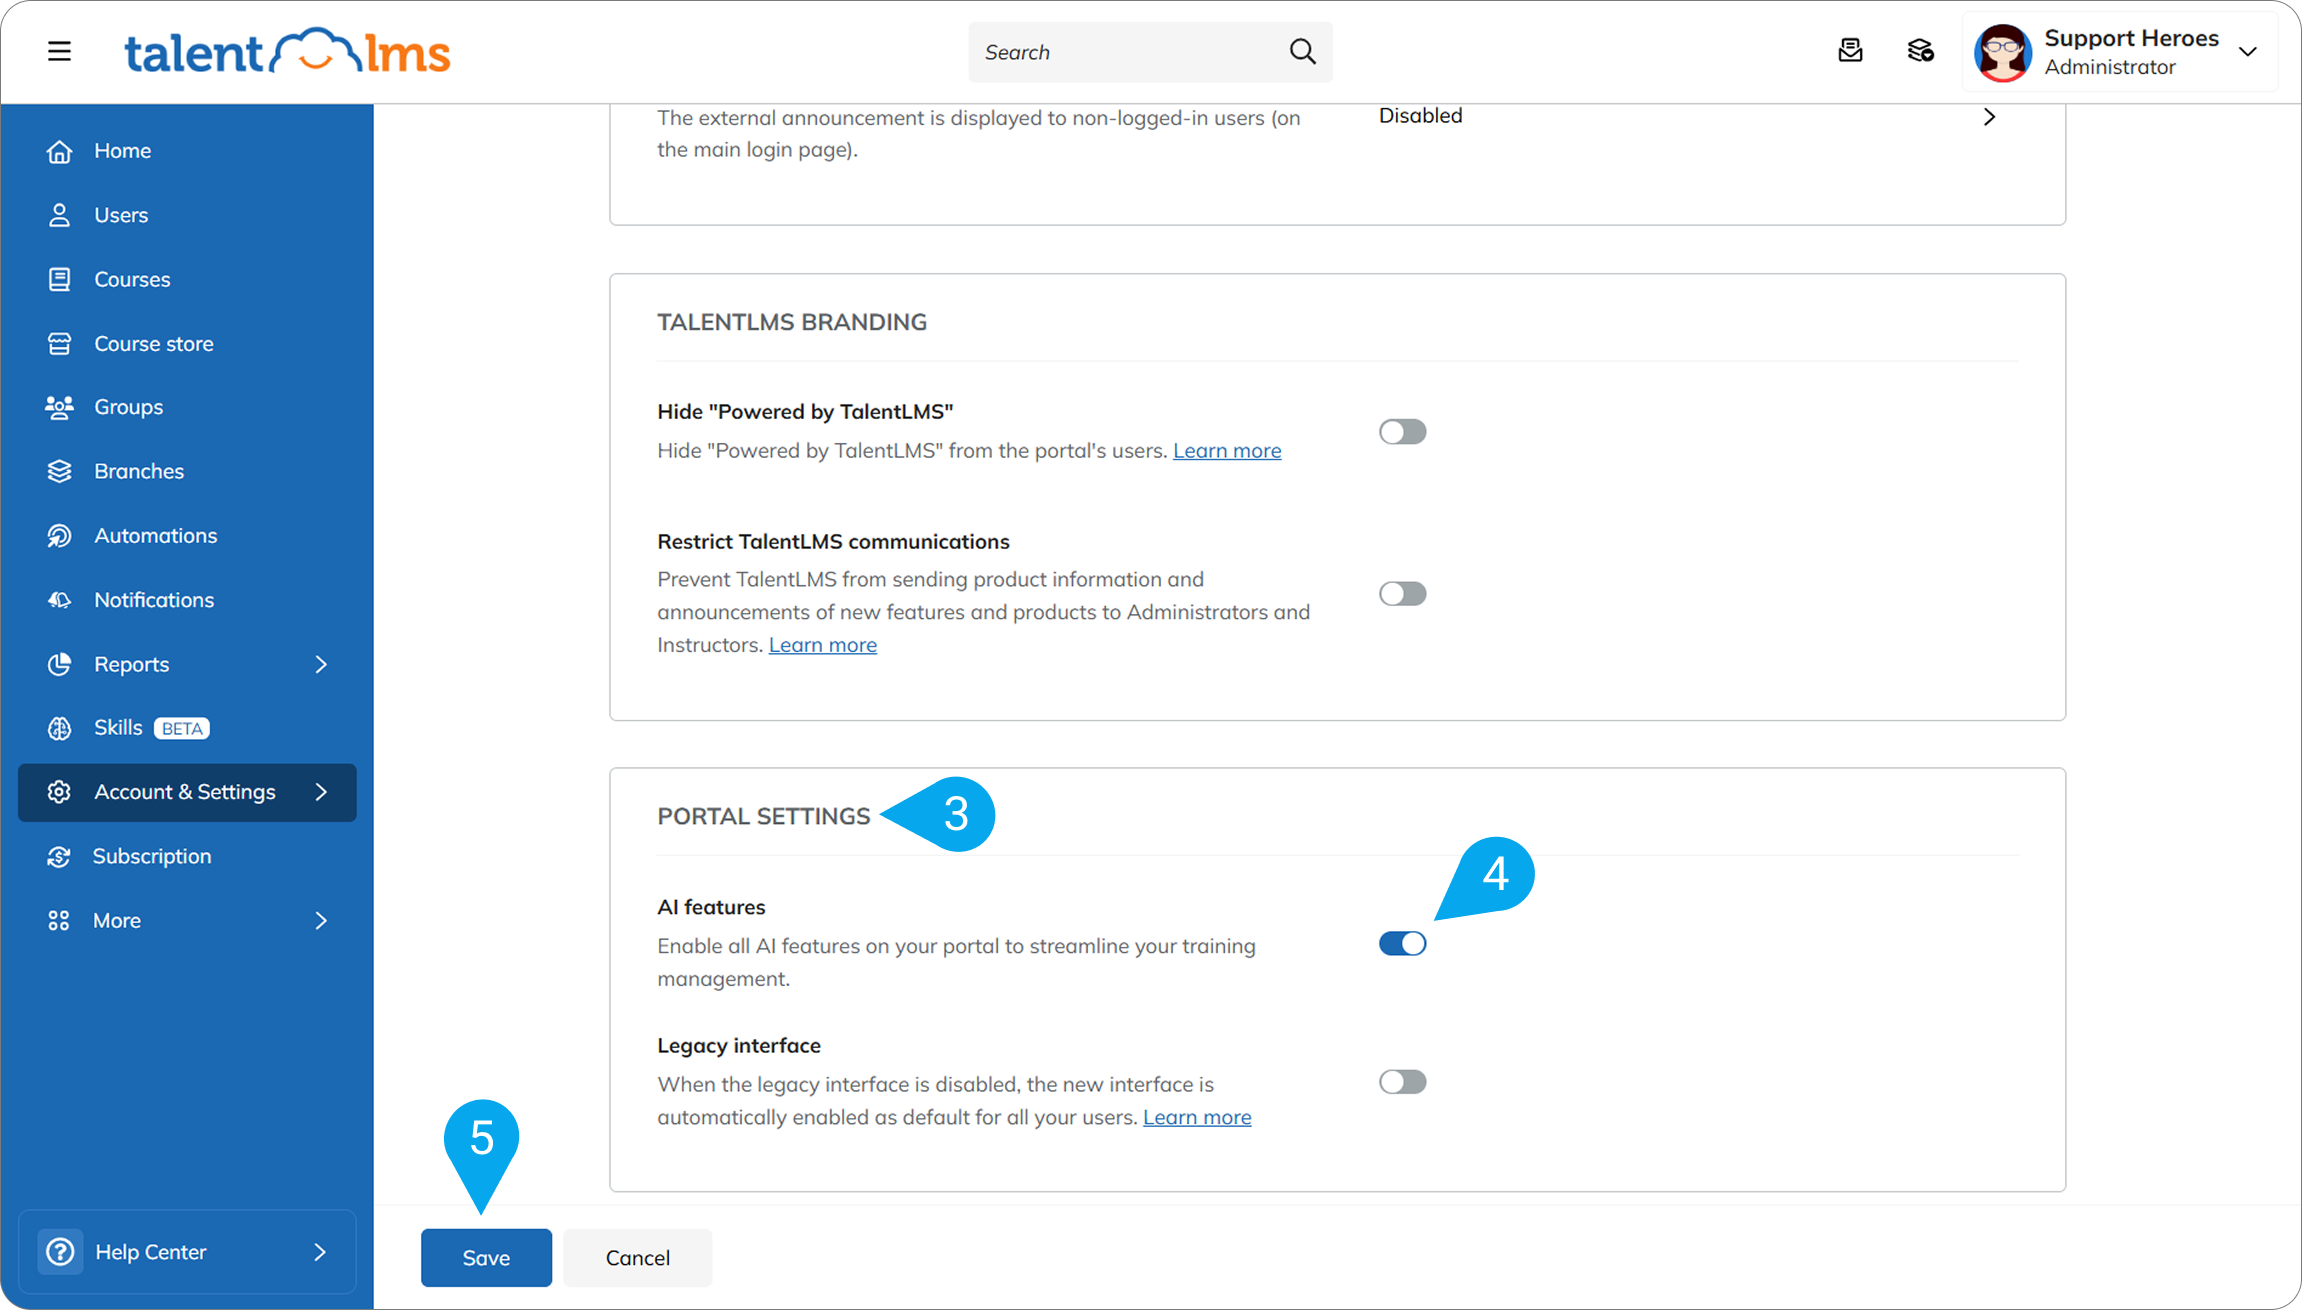Click the Subscription refresh icon
This screenshot has width=2302, height=1310.
point(59,857)
